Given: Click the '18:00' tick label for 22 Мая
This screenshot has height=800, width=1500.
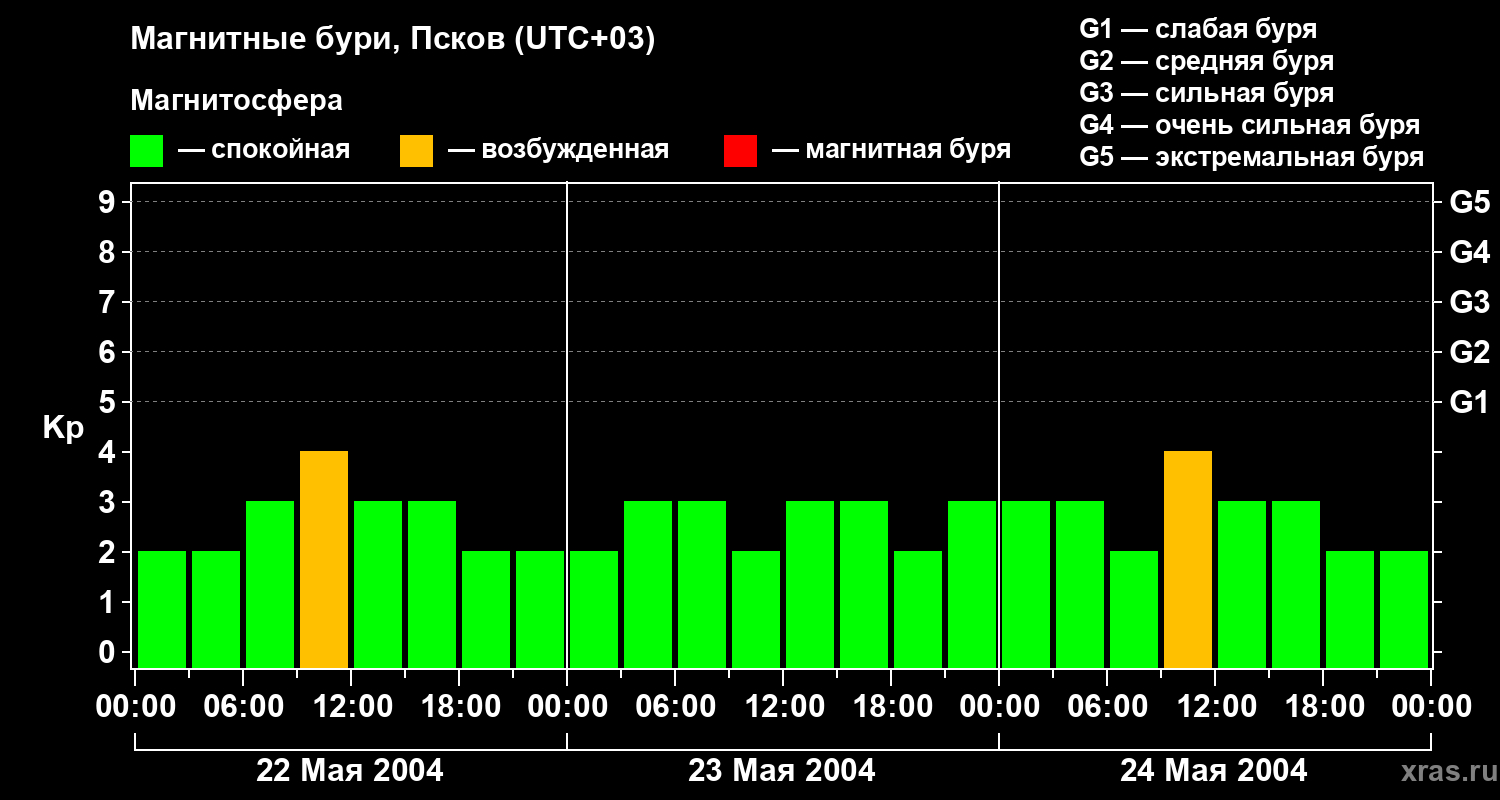Looking at the screenshot, I should 460,707.
